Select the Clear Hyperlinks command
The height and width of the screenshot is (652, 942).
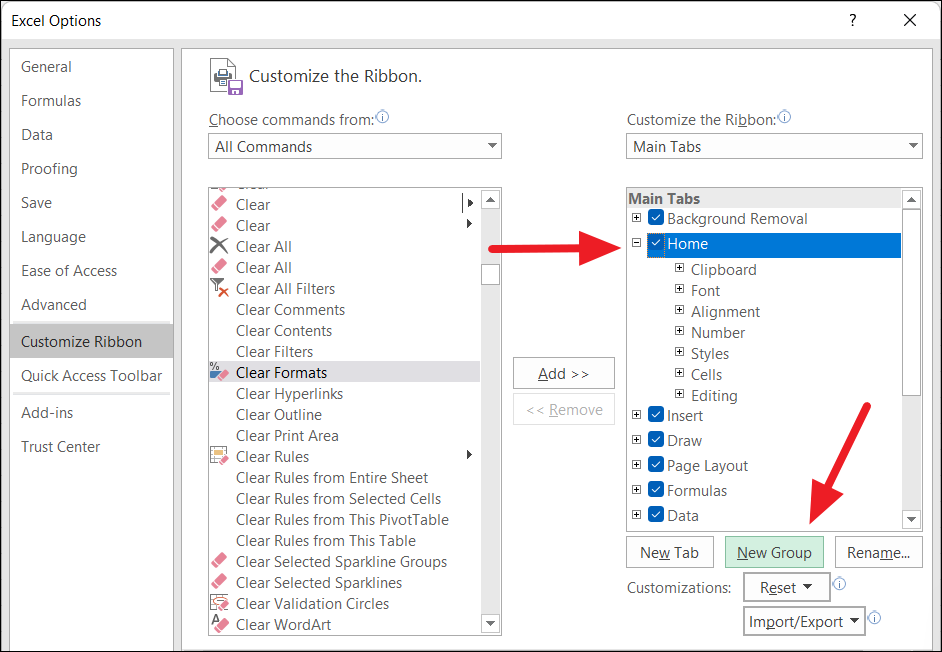(x=344, y=394)
